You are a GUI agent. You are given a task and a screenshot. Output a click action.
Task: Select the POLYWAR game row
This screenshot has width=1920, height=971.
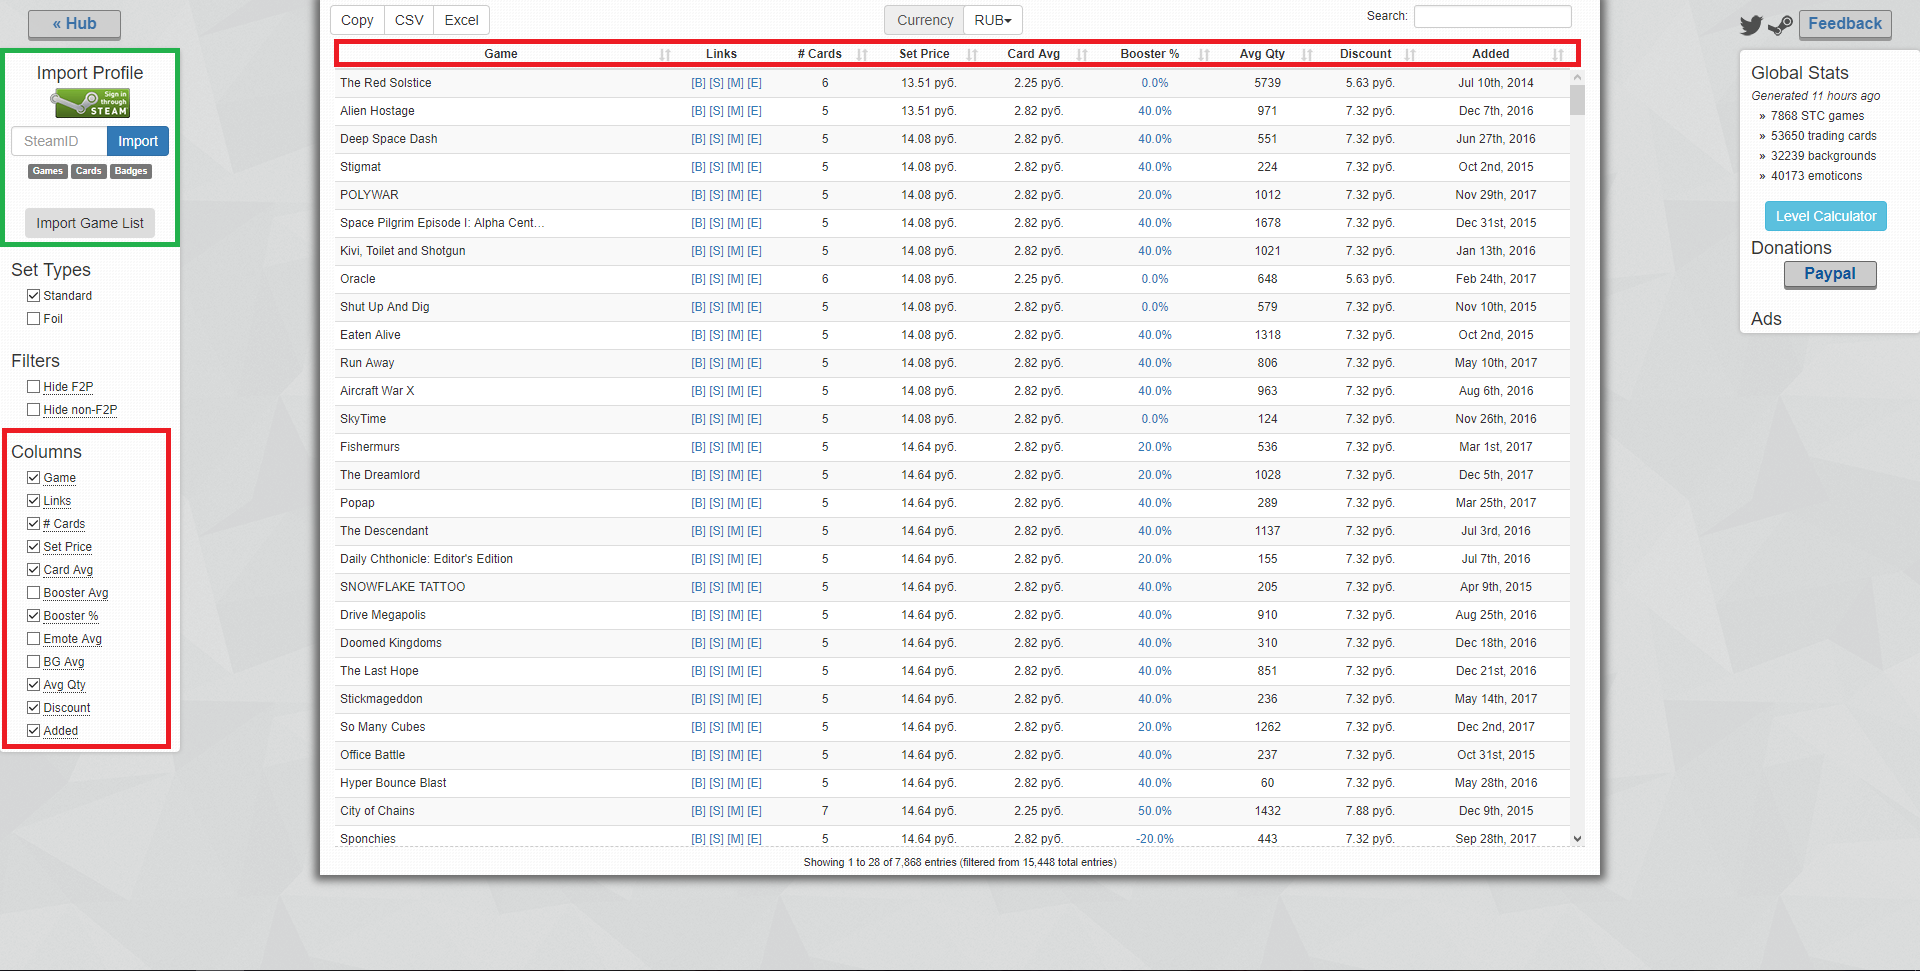tap(952, 195)
